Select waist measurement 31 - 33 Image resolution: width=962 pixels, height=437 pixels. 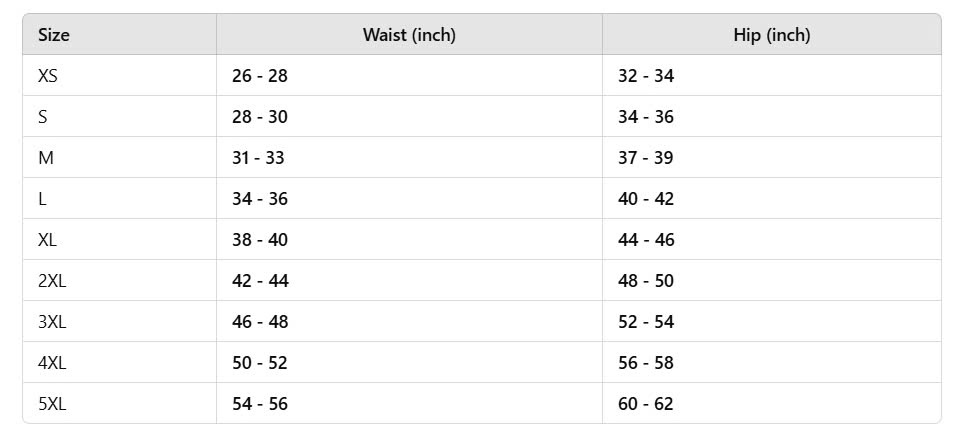259,158
